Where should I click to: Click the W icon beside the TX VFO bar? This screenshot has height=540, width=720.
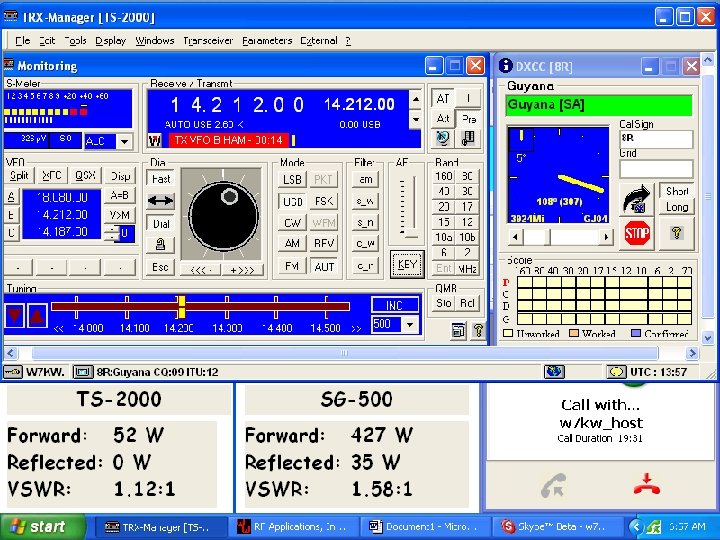[x=155, y=141]
